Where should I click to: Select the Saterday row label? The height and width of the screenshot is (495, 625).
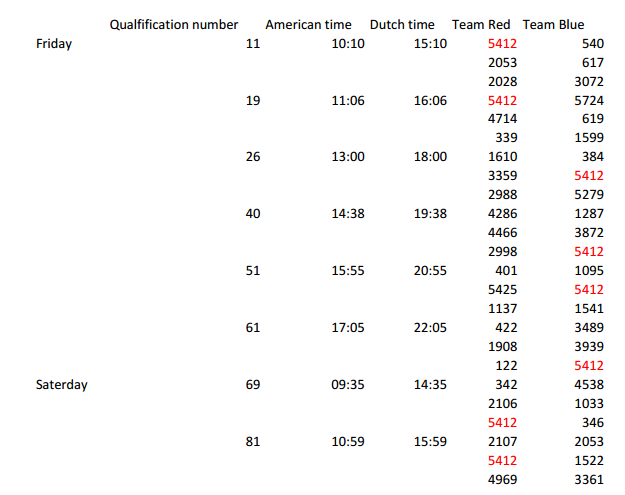point(62,385)
